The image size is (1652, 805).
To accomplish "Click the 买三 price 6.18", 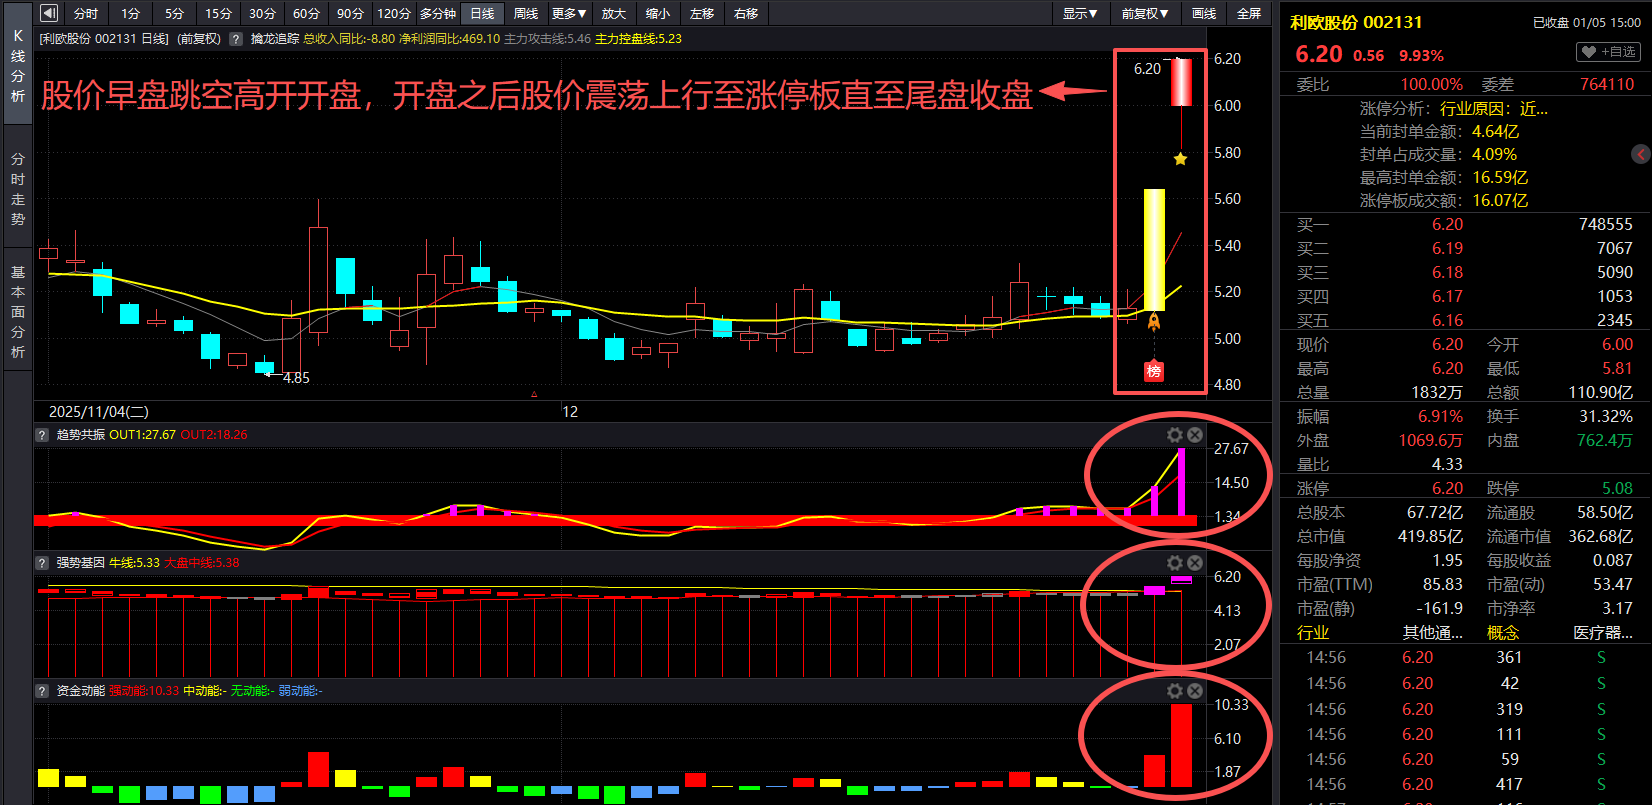I will [x=1447, y=272].
